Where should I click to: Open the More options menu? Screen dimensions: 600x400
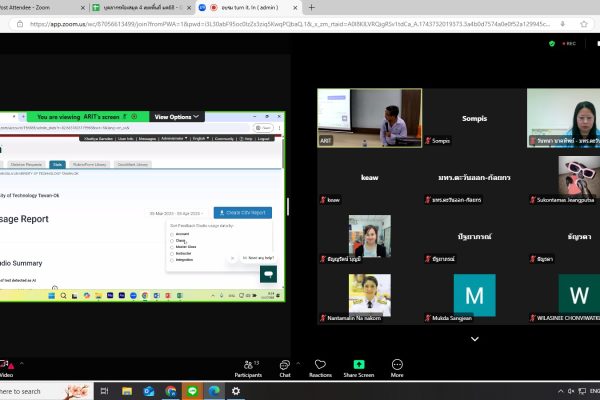(397, 369)
